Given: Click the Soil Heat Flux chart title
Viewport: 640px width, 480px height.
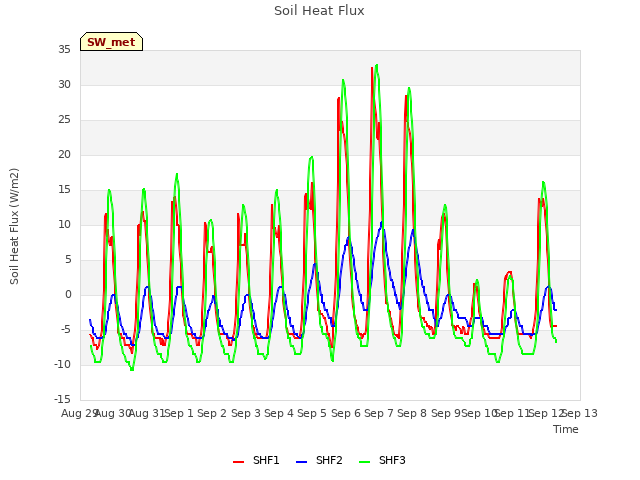Looking at the screenshot, I should pyautogui.click(x=319, y=11).
